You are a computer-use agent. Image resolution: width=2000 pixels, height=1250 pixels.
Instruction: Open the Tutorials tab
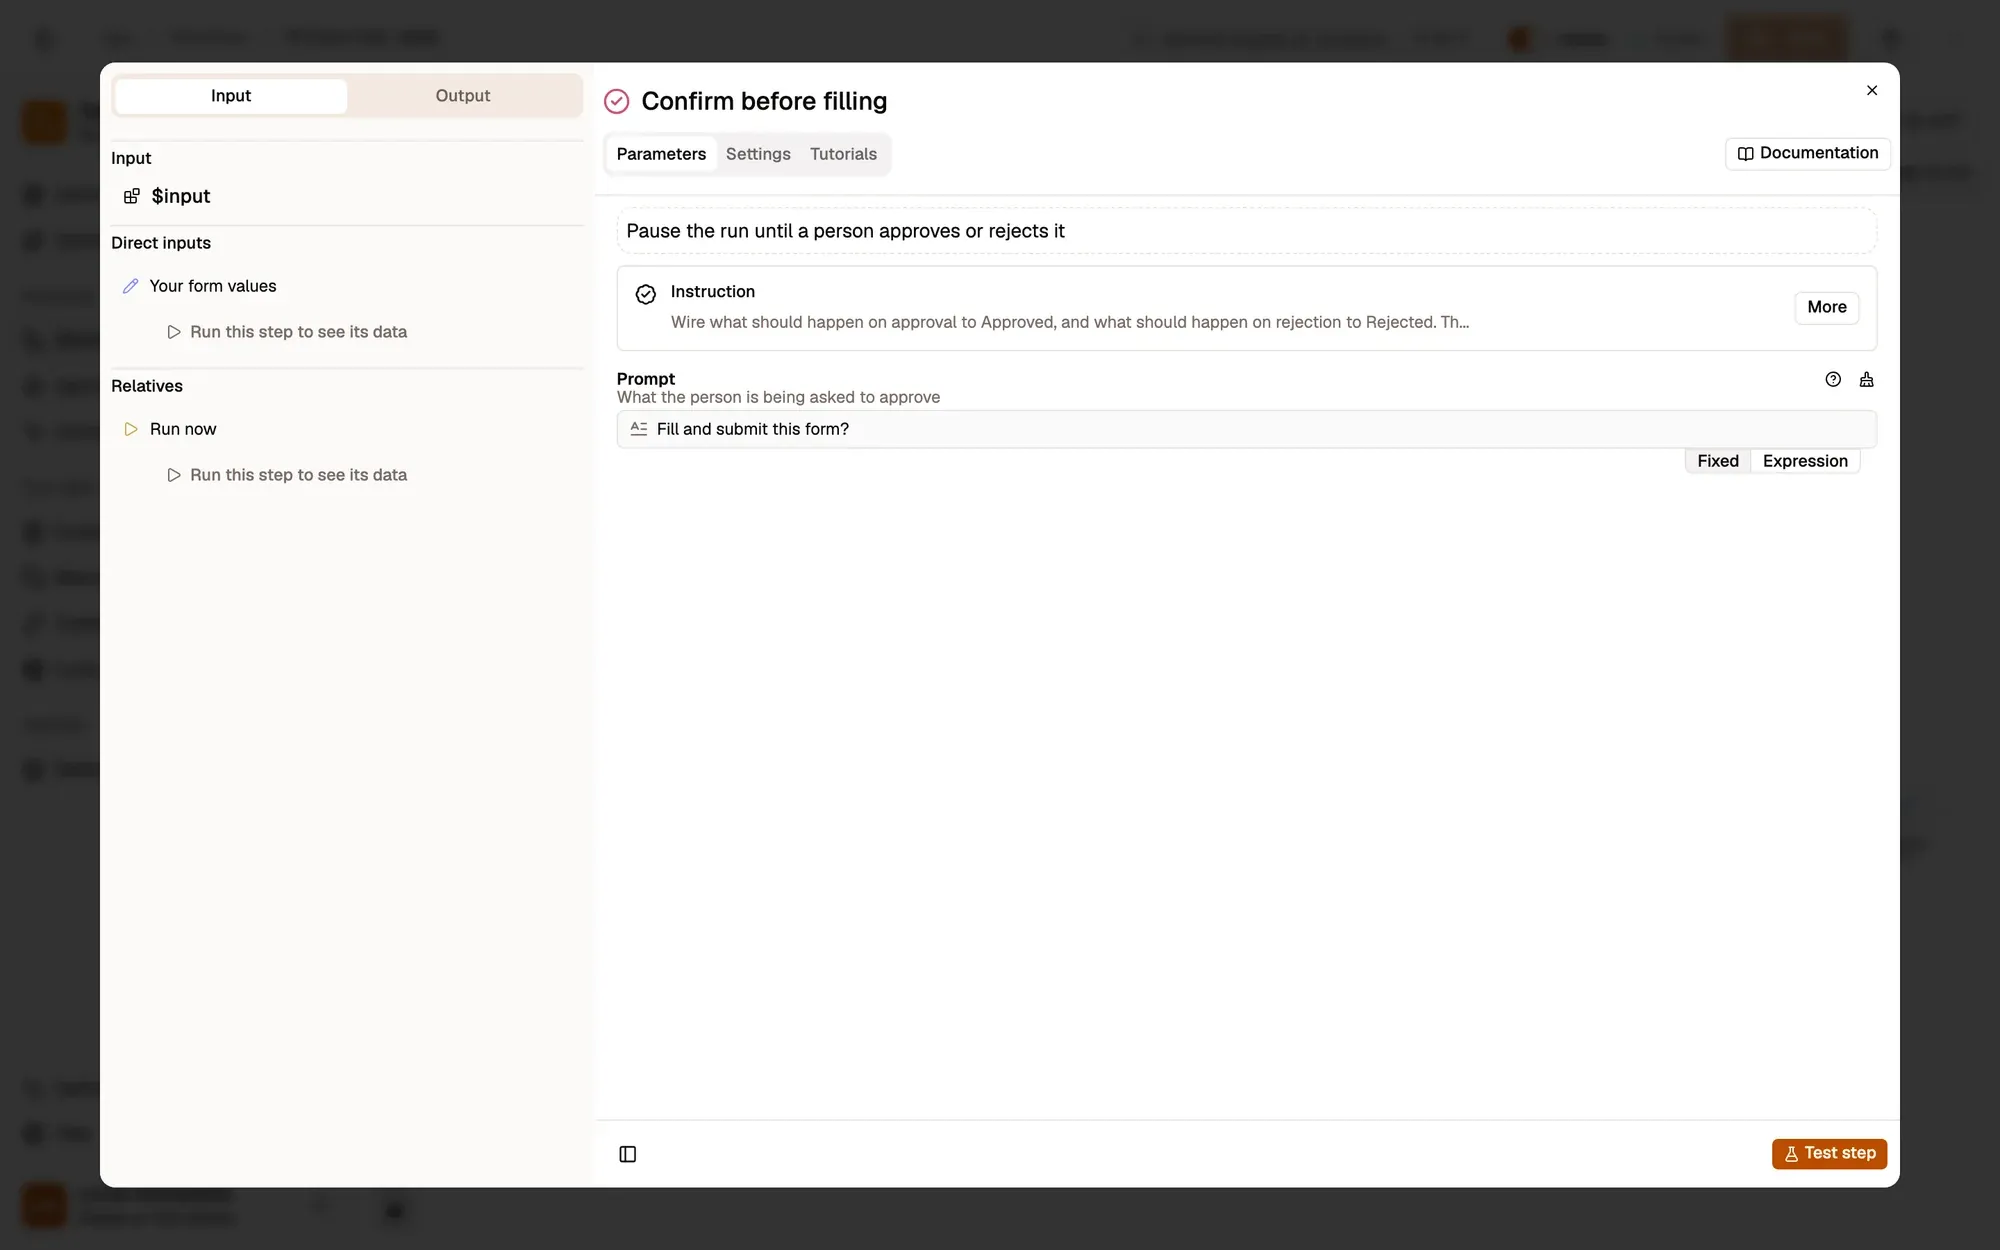point(843,154)
